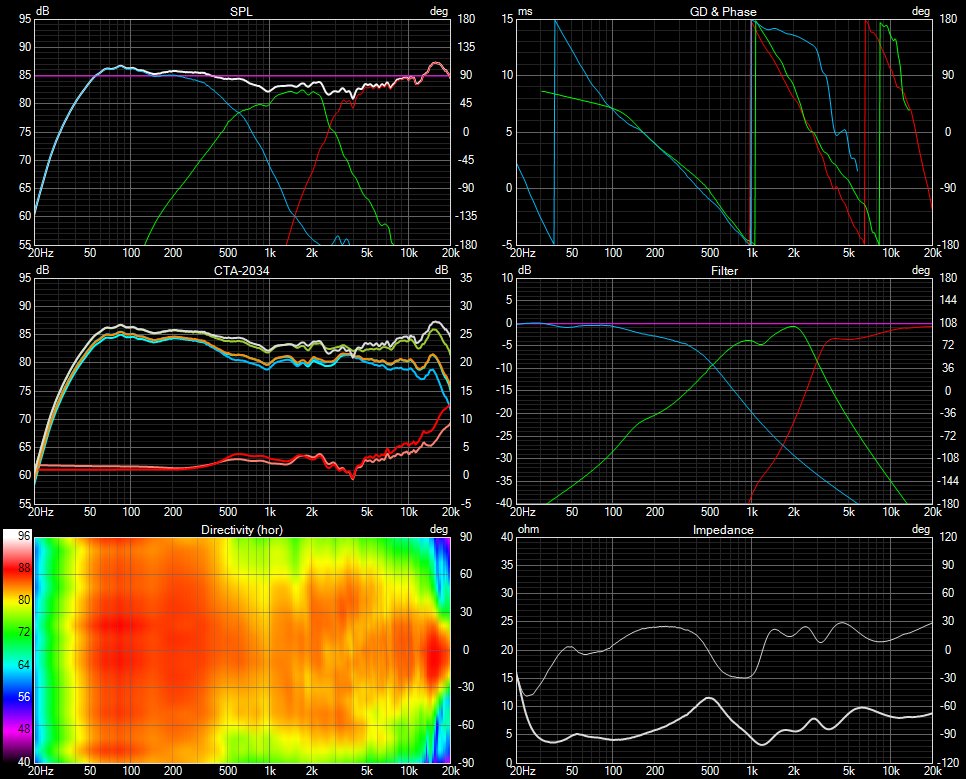
Task: Click the 144 degree tick on Filter chart
Action: [948, 300]
